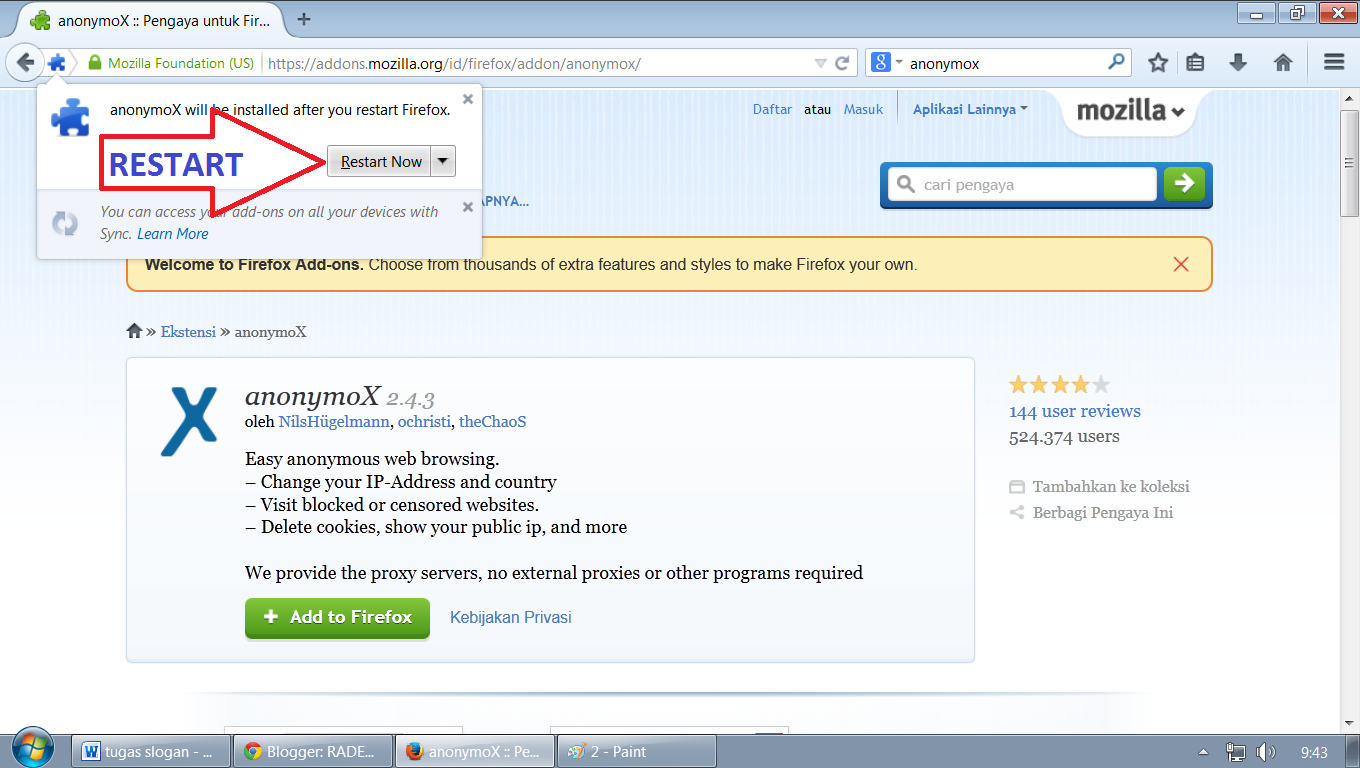The width and height of the screenshot is (1360, 768).
Task: Submit add-on search with green arrow button
Action: [1184, 184]
